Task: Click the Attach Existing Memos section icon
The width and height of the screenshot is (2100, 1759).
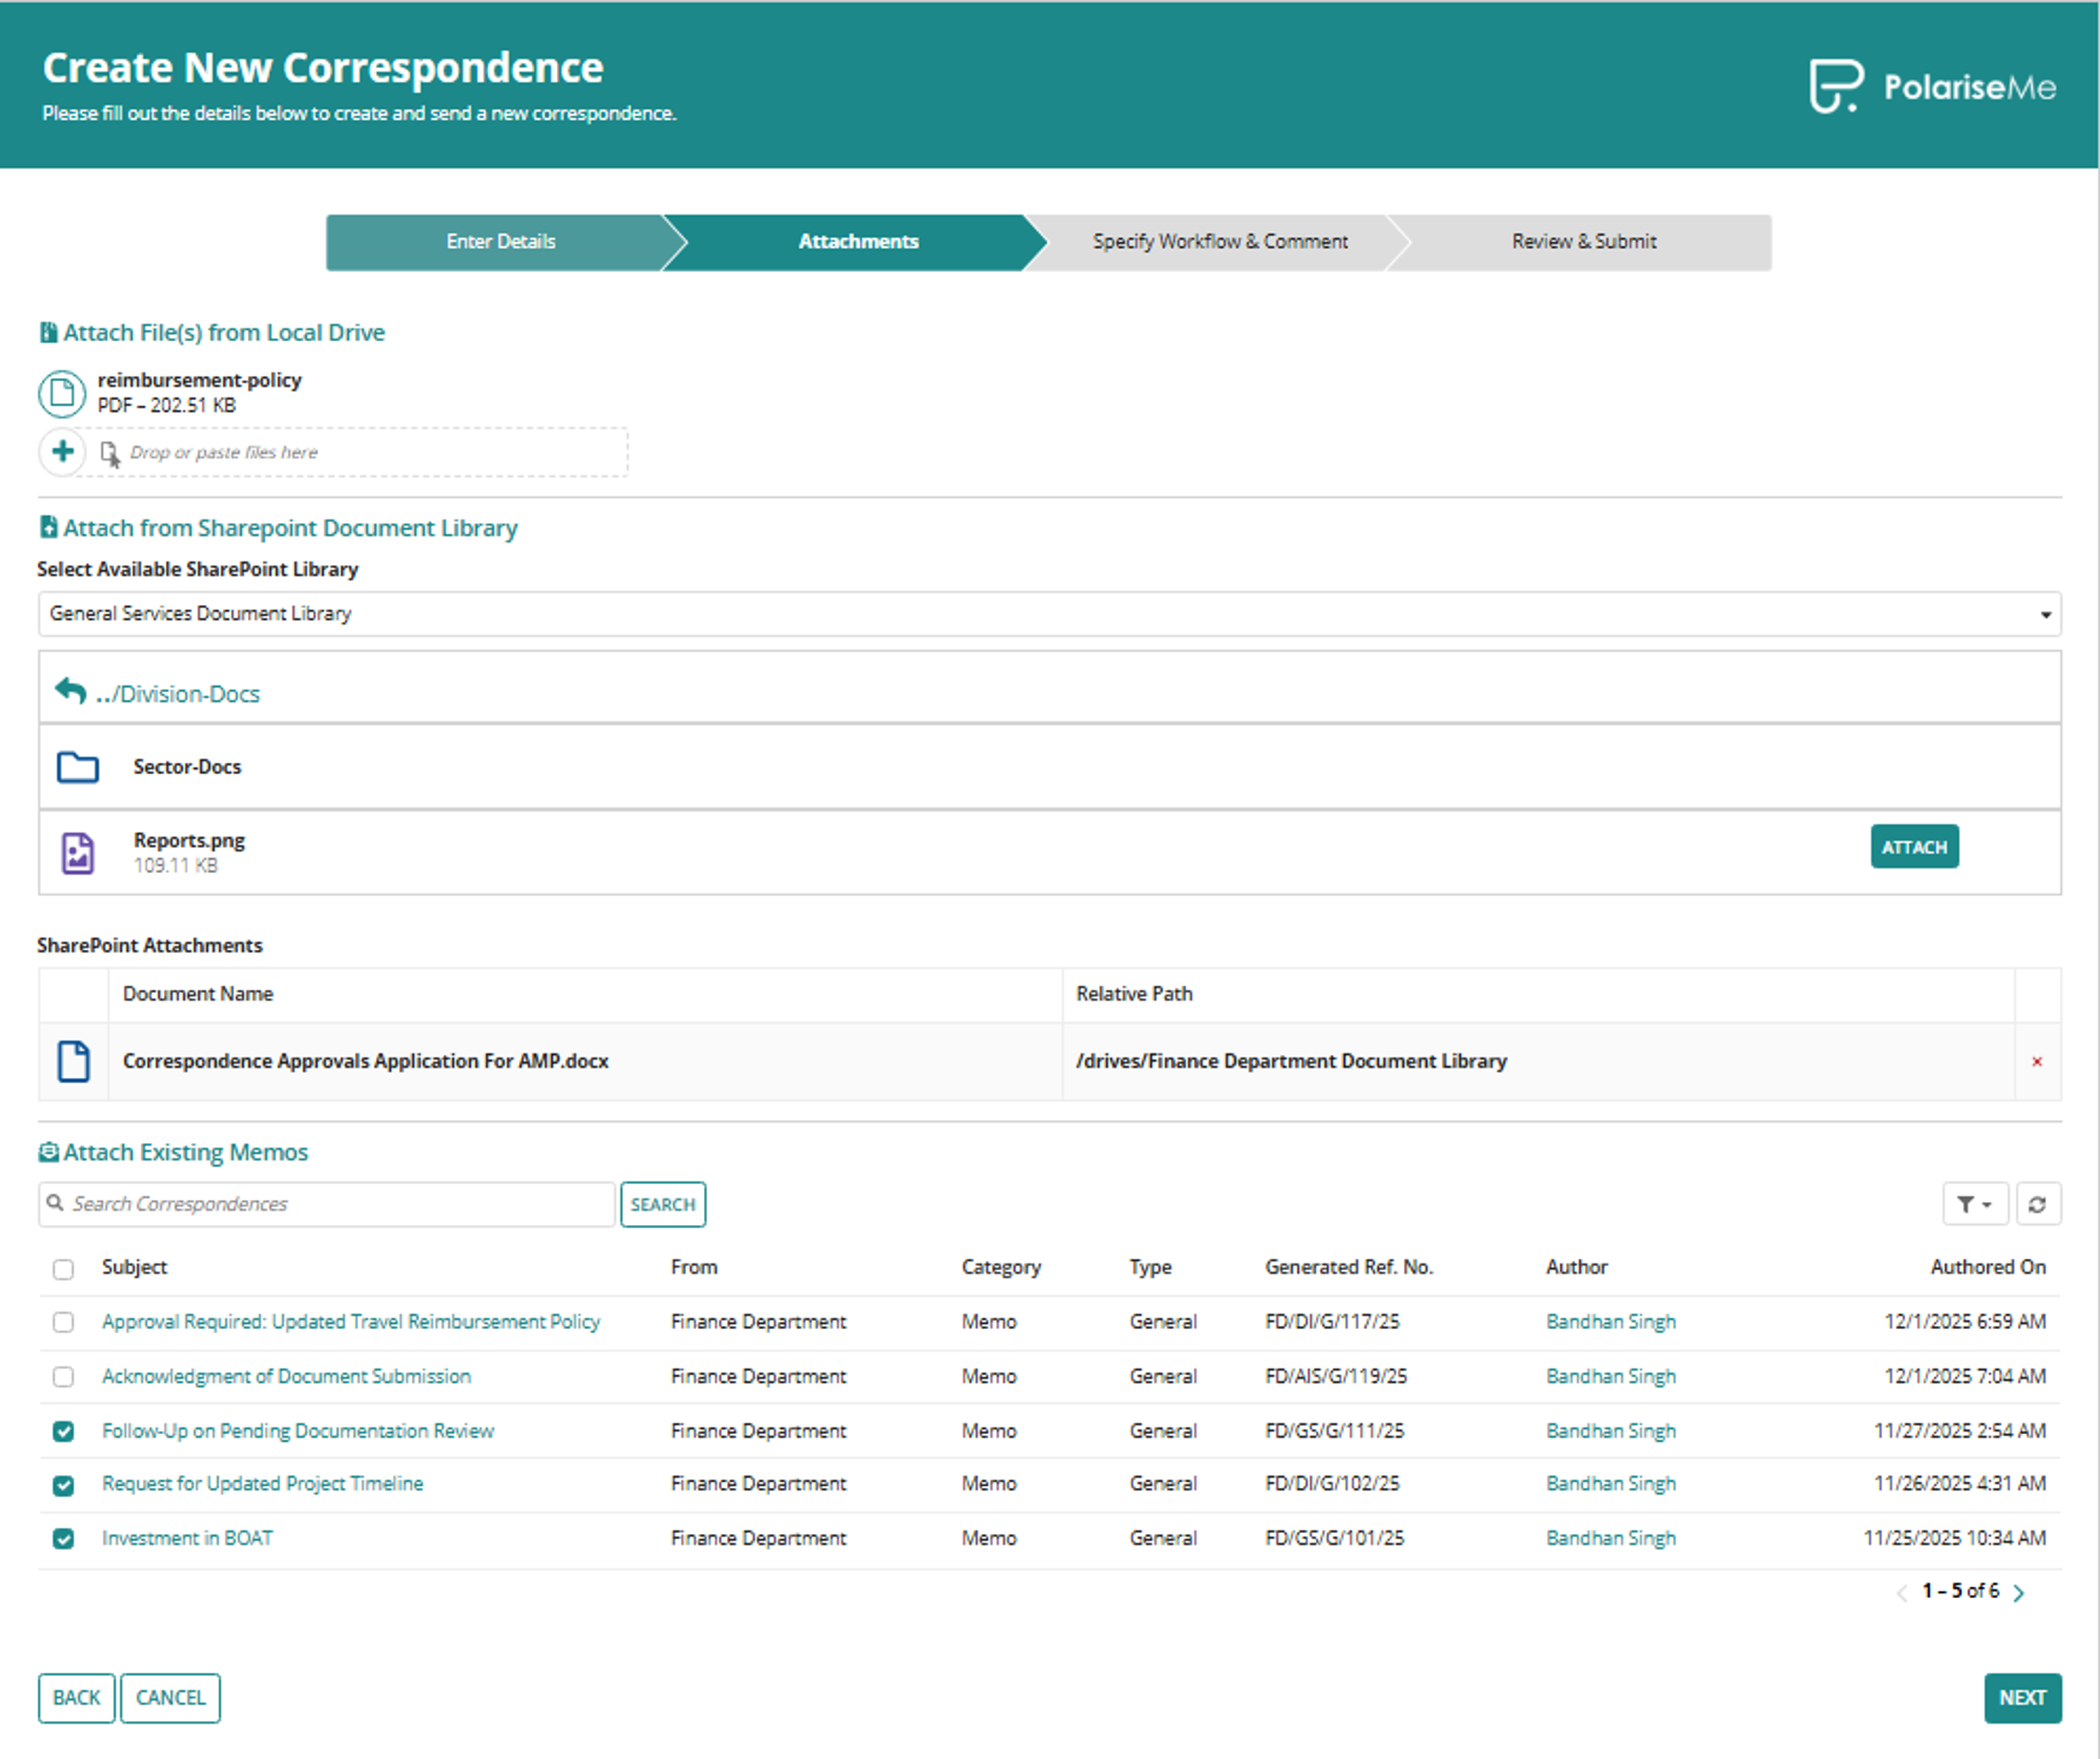Action: tap(48, 1152)
